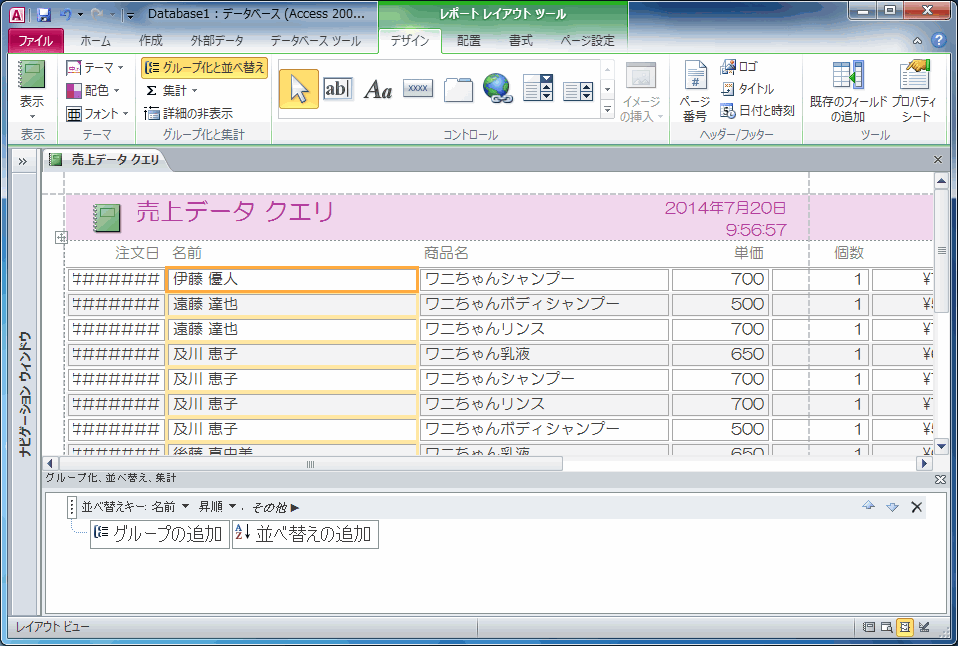
Task: Open view button dropdown arrow
Action: click(x=32, y=116)
